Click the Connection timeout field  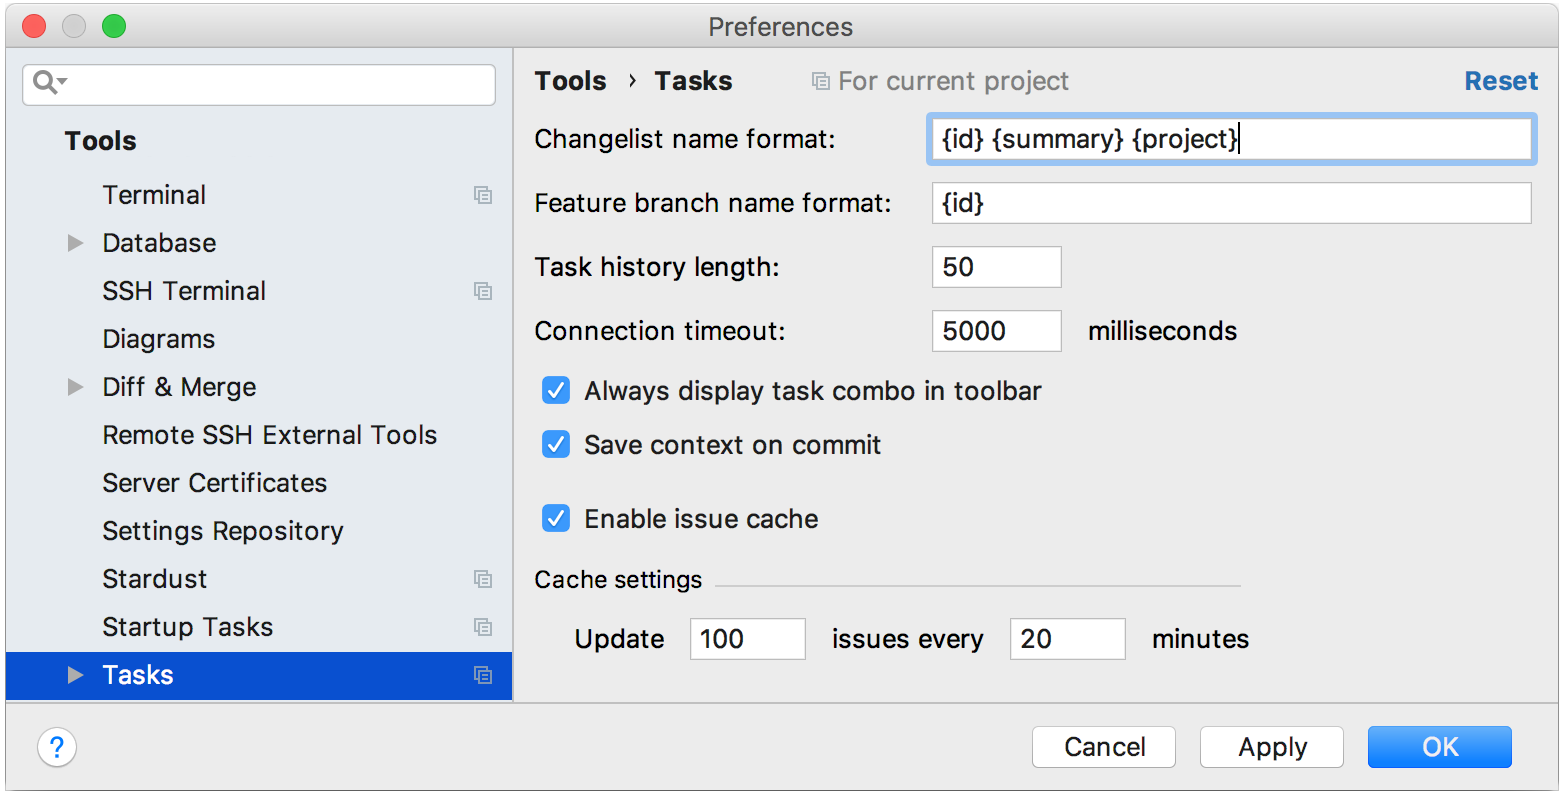coord(996,331)
